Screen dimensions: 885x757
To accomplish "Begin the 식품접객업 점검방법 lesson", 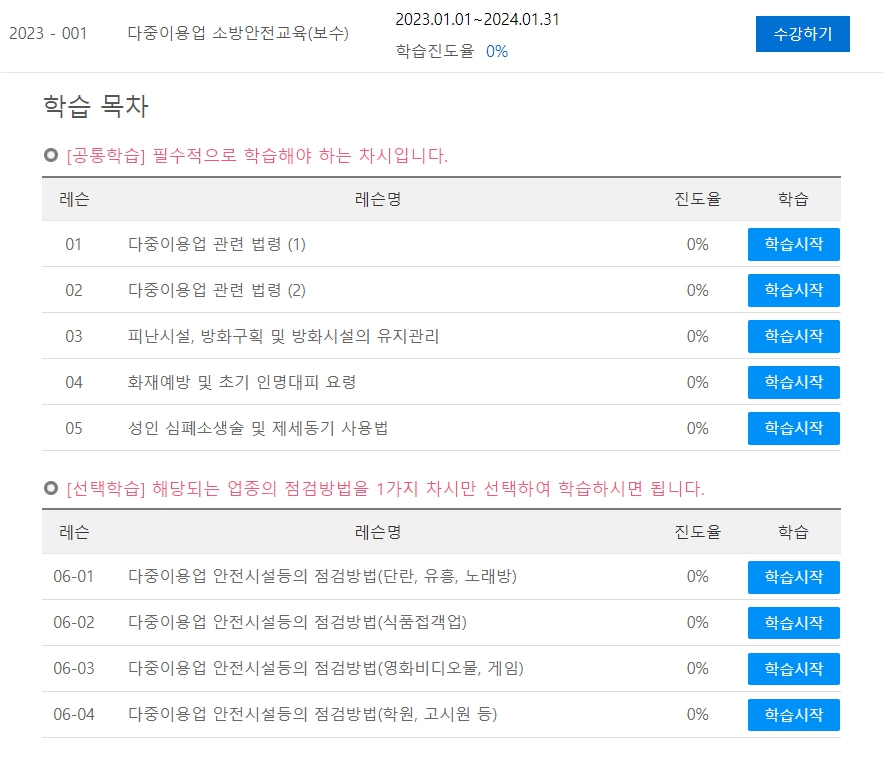I will point(793,623).
